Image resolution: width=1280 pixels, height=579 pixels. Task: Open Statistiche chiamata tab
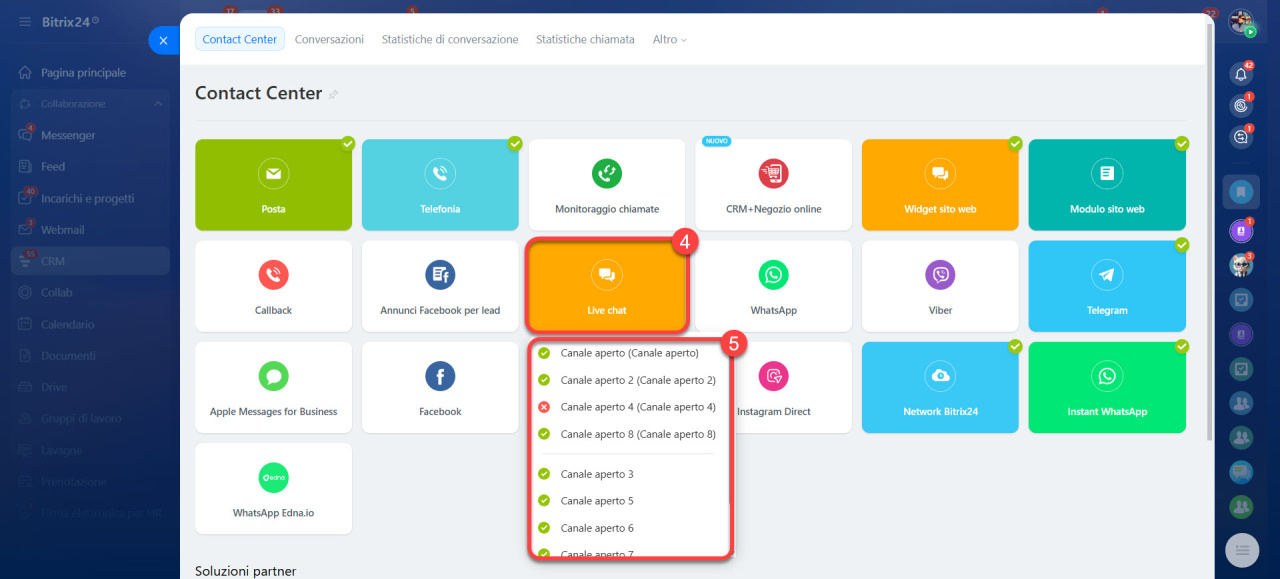click(585, 39)
